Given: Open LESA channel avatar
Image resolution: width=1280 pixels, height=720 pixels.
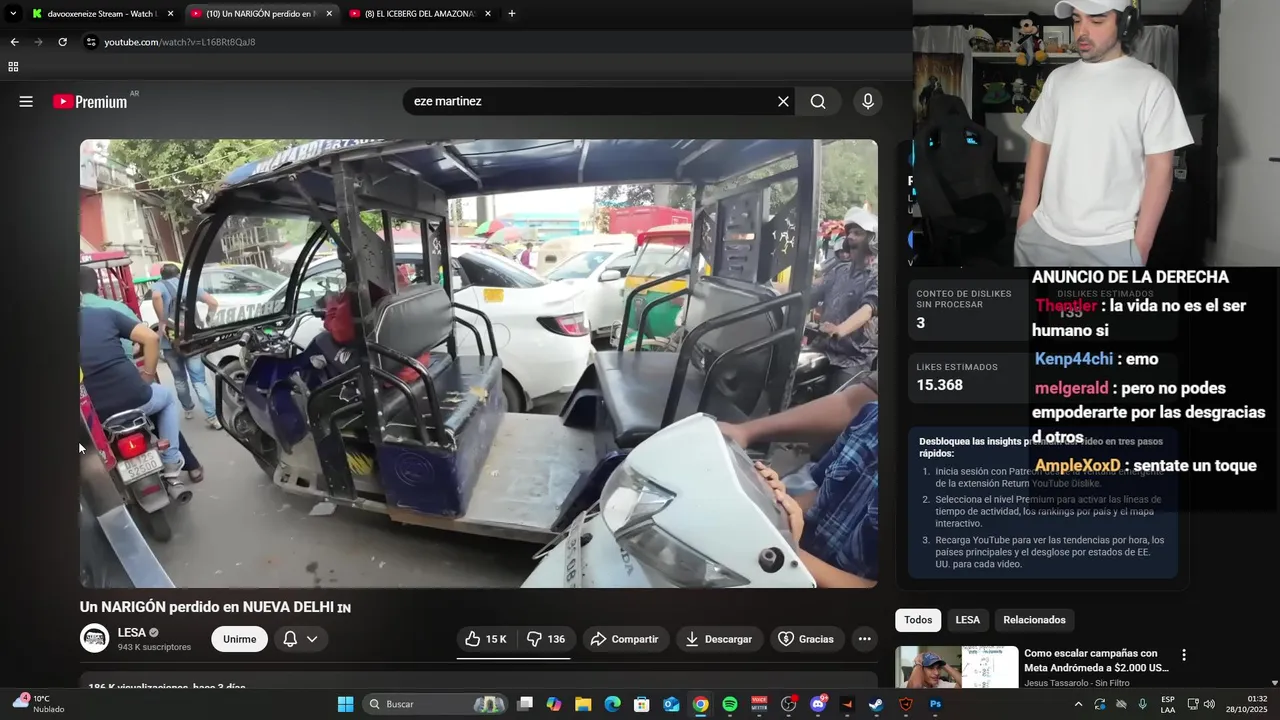Looking at the screenshot, I should tap(94, 638).
